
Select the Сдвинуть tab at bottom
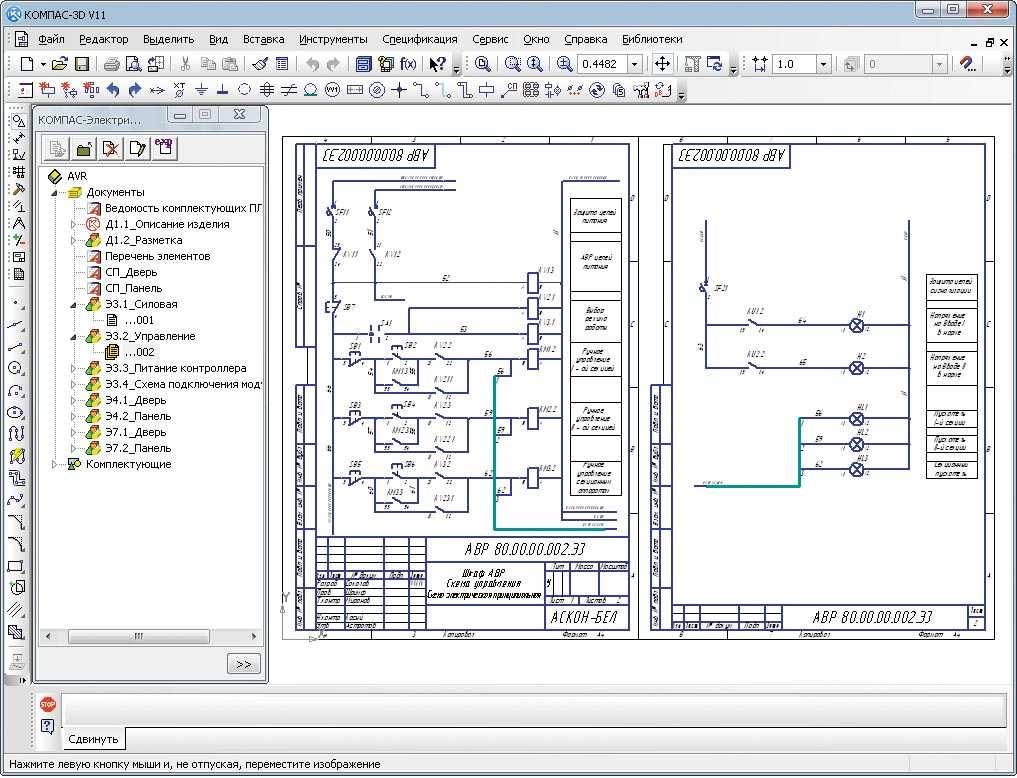click(93, 740)
